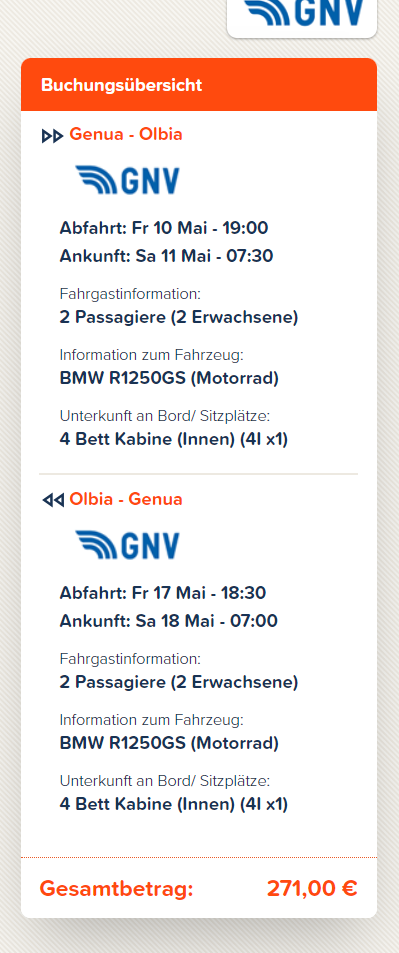
Task: Select return 2 Passagiere (2 Erwachsene) text
Action: point(179,682)
